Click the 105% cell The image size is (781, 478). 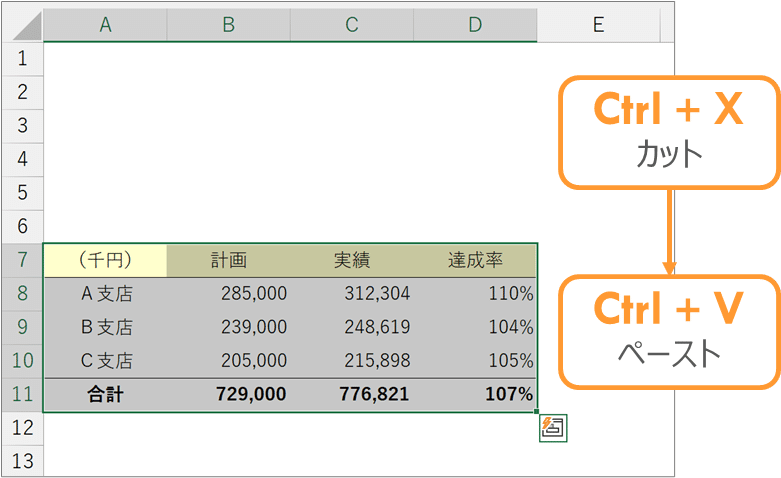click(475, 361)
